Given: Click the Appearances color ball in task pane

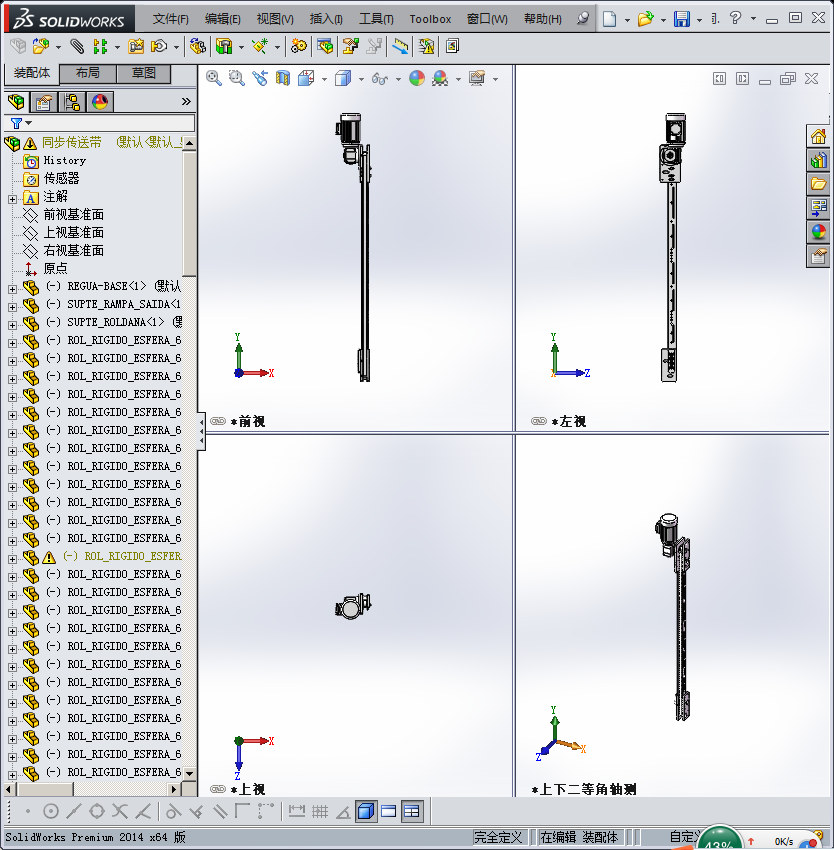Looking at the screenshot, I should click(818, 231).
